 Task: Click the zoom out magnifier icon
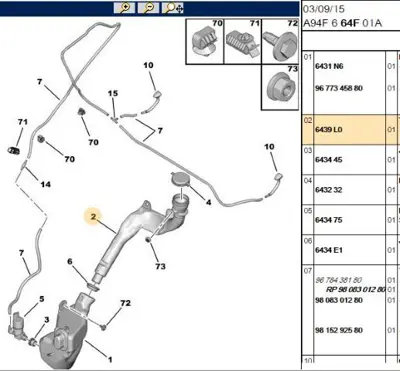[x=148, y=7]
